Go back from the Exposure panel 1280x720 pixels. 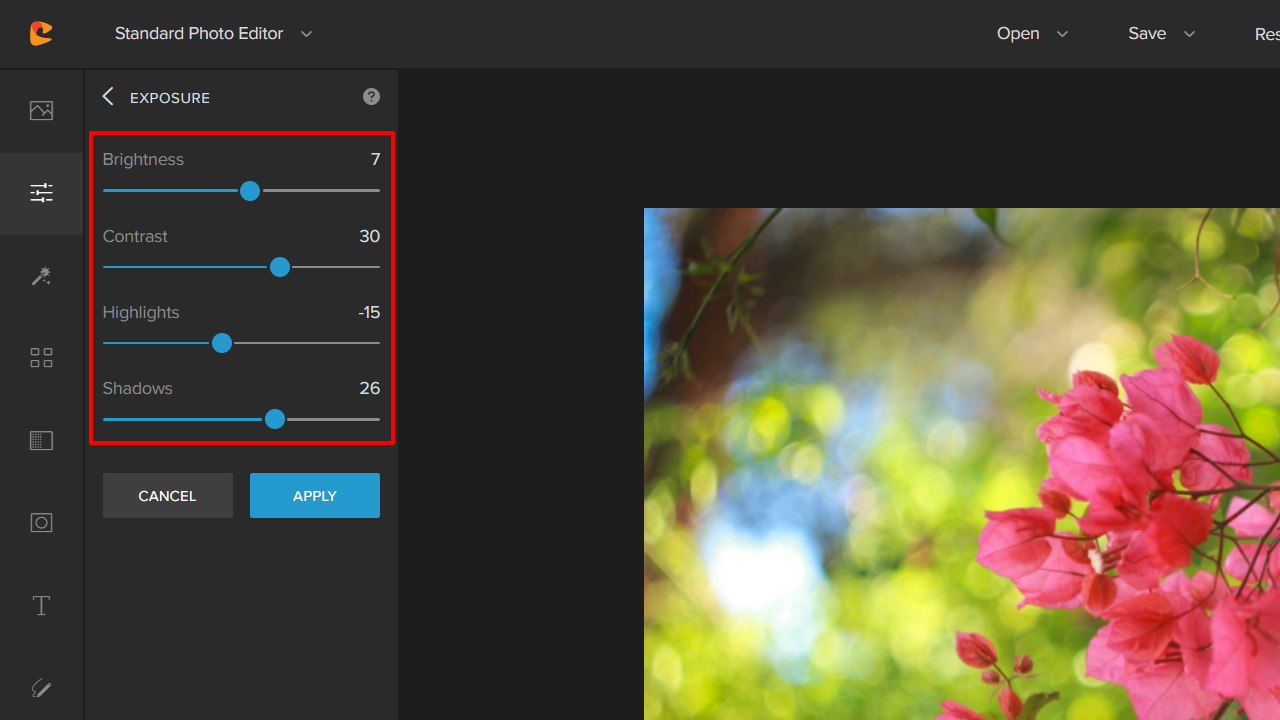(x=107, y=96)
